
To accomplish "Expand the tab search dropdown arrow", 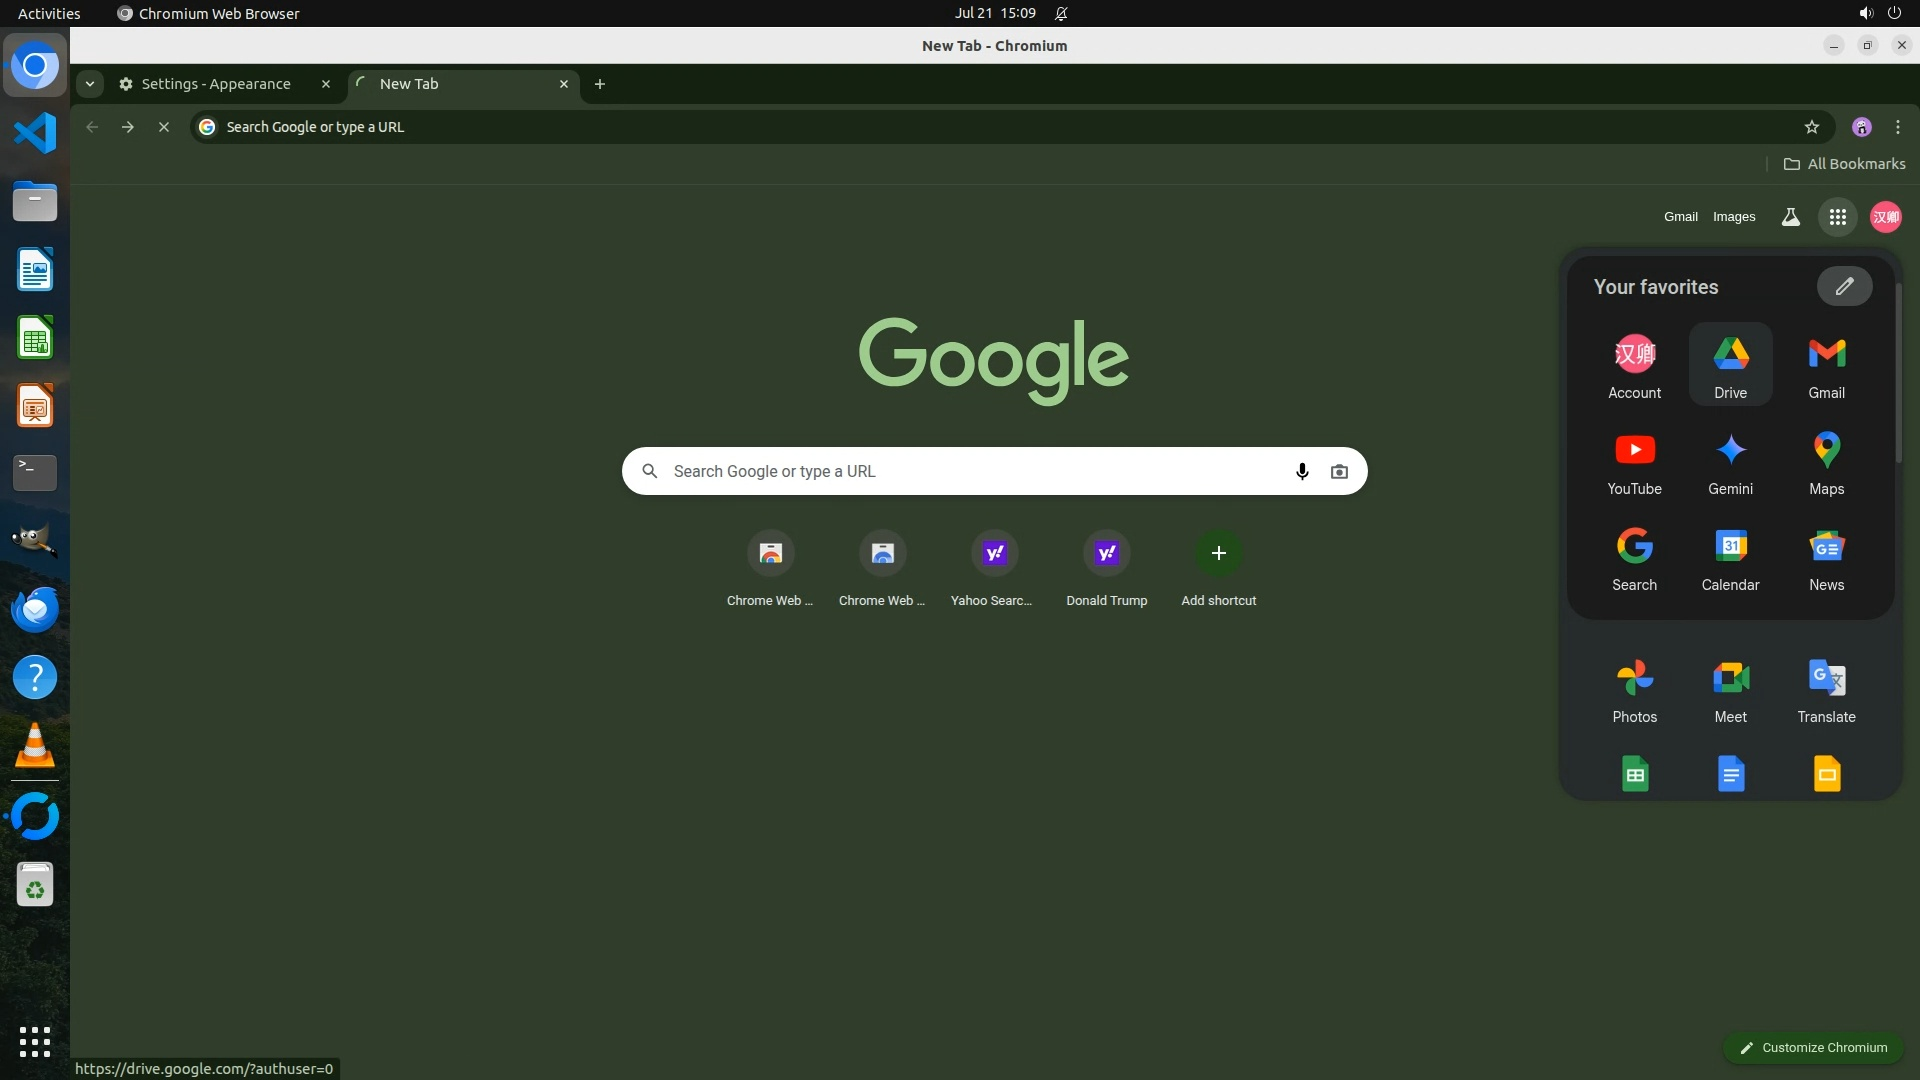I will [x=90, y=84].
